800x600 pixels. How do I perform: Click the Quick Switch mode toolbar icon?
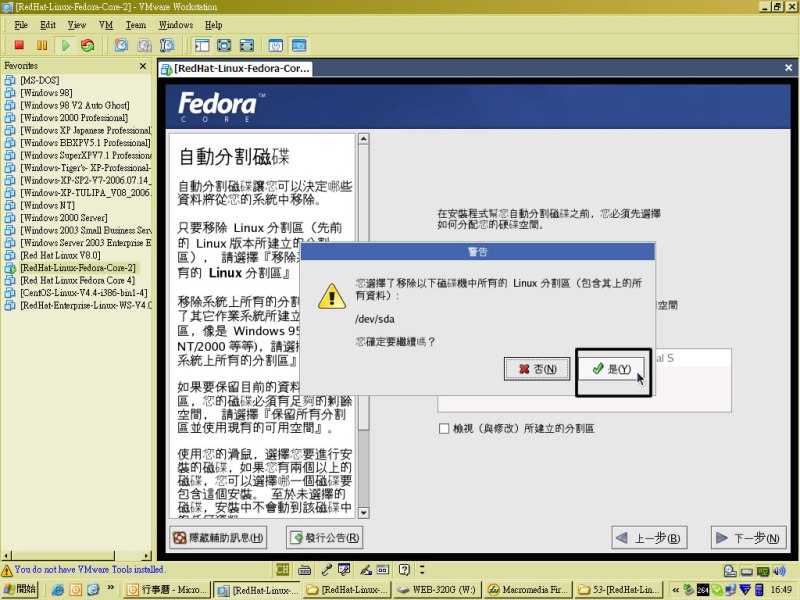point(224,45)
